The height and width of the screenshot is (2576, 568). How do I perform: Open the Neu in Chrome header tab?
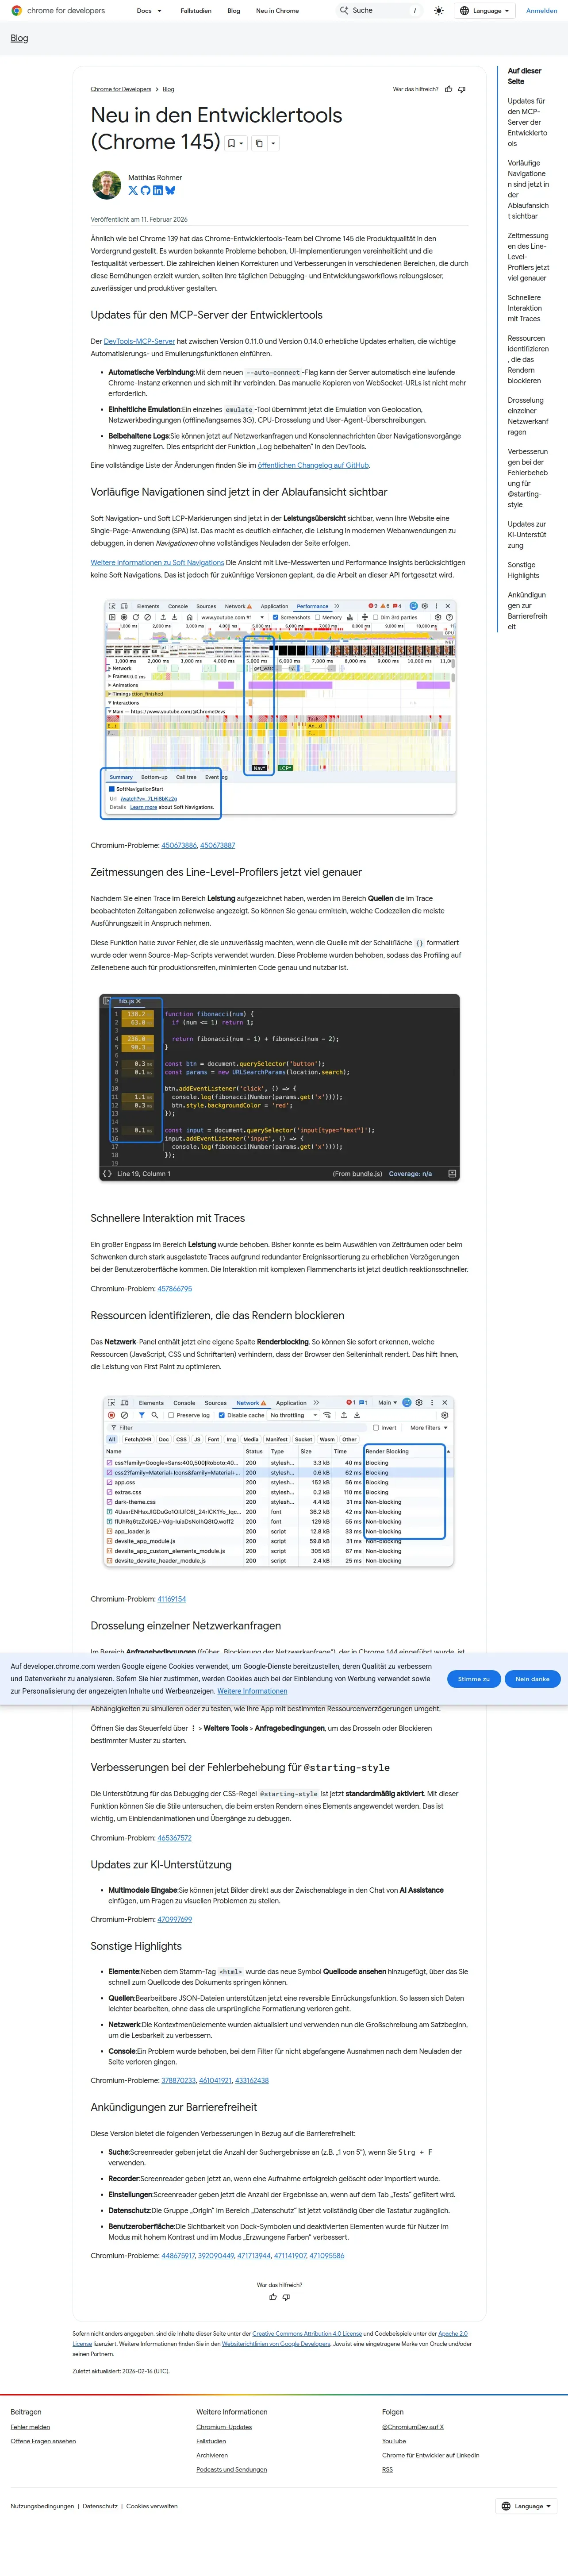277,11
